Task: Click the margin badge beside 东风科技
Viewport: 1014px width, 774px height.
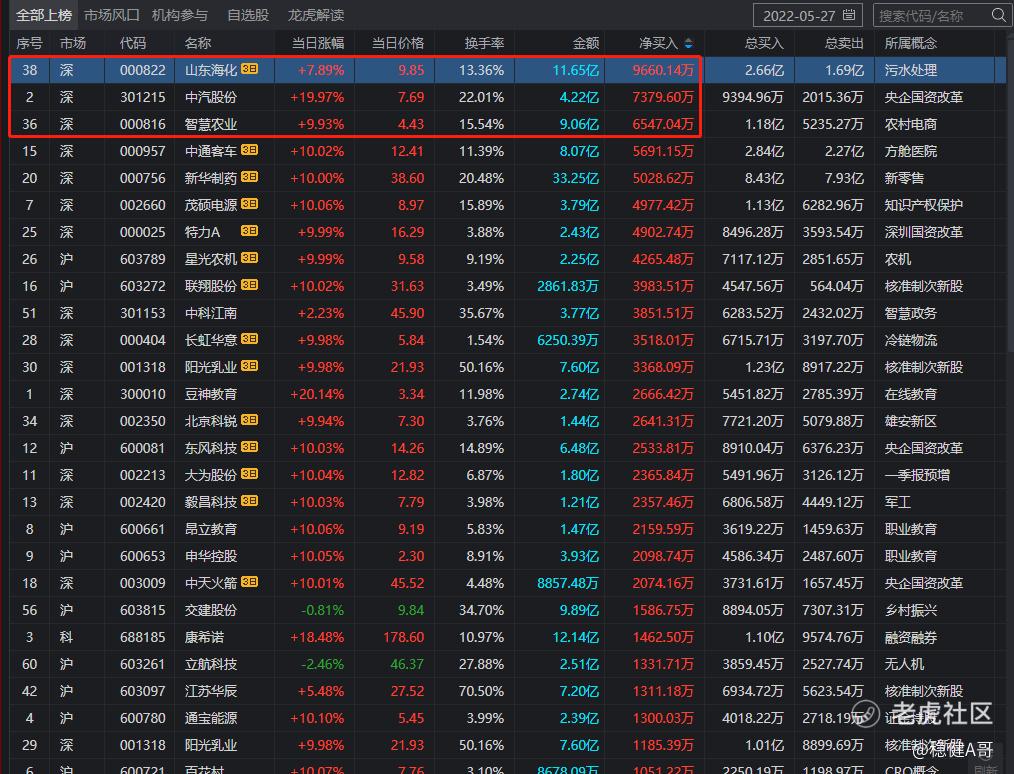Action: click(250, 447)
